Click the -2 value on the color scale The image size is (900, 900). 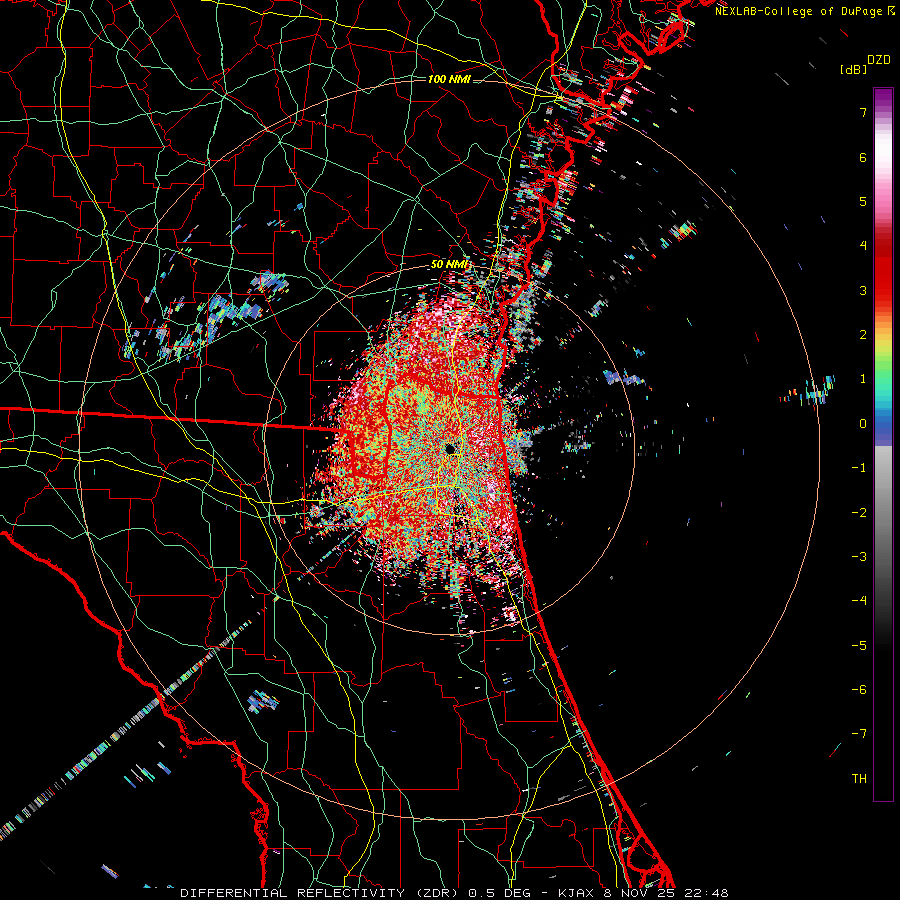(x=859, y=513)
